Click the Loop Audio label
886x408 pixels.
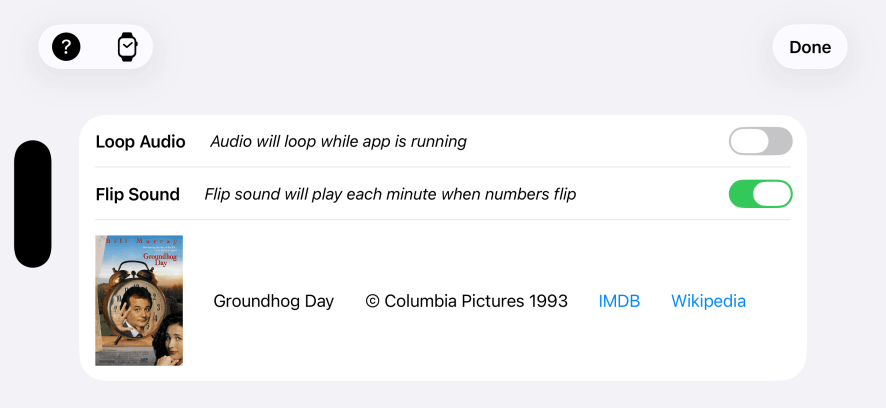pos(140,142)
